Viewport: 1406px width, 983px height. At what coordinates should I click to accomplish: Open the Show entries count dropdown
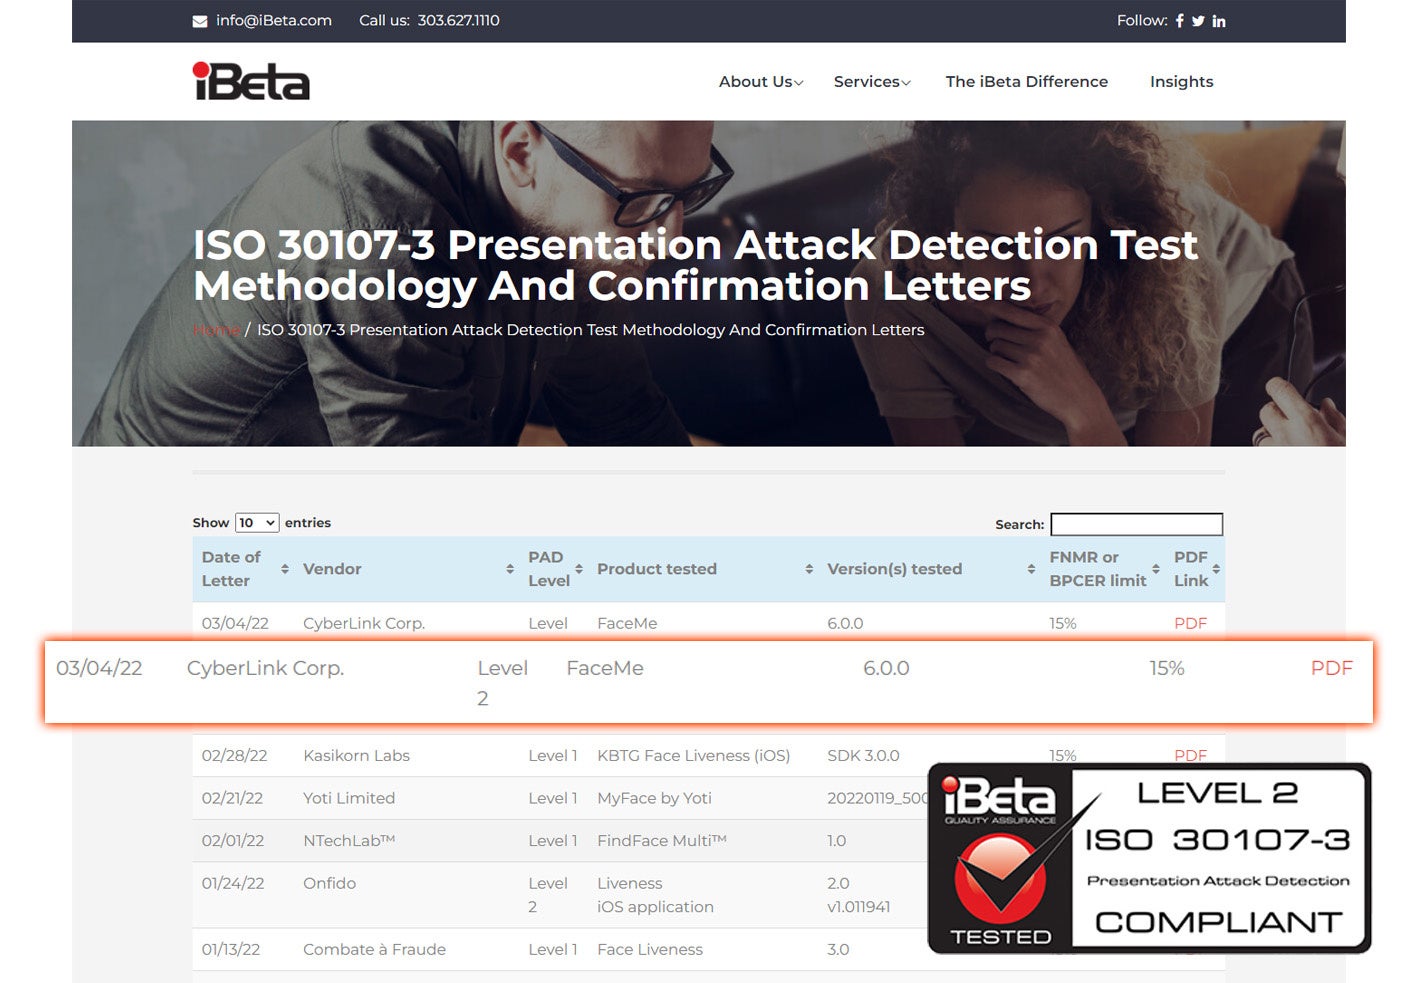[257, 523]
